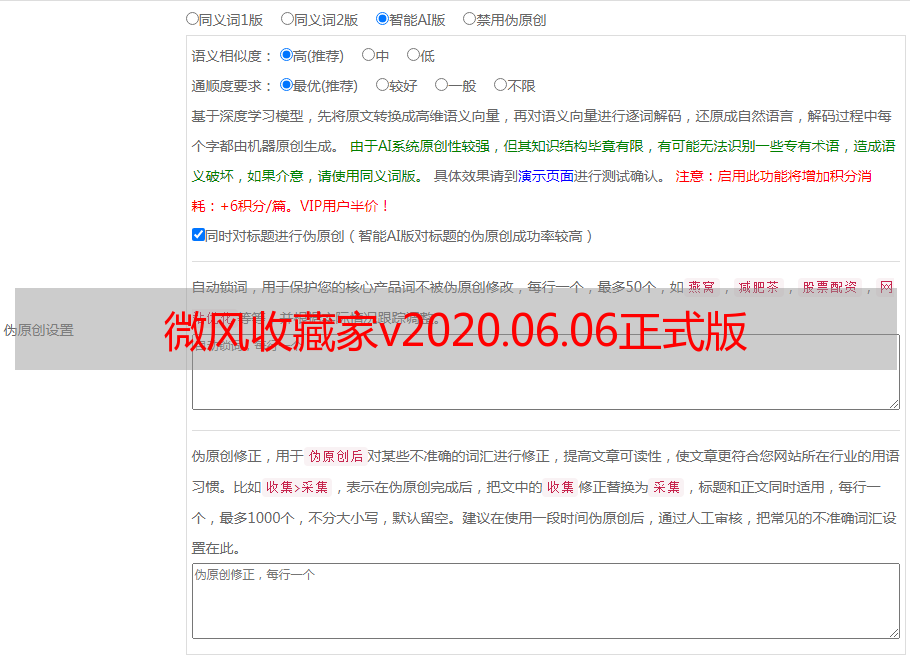Select the 同义词2版 radio option

click(287, 19)
